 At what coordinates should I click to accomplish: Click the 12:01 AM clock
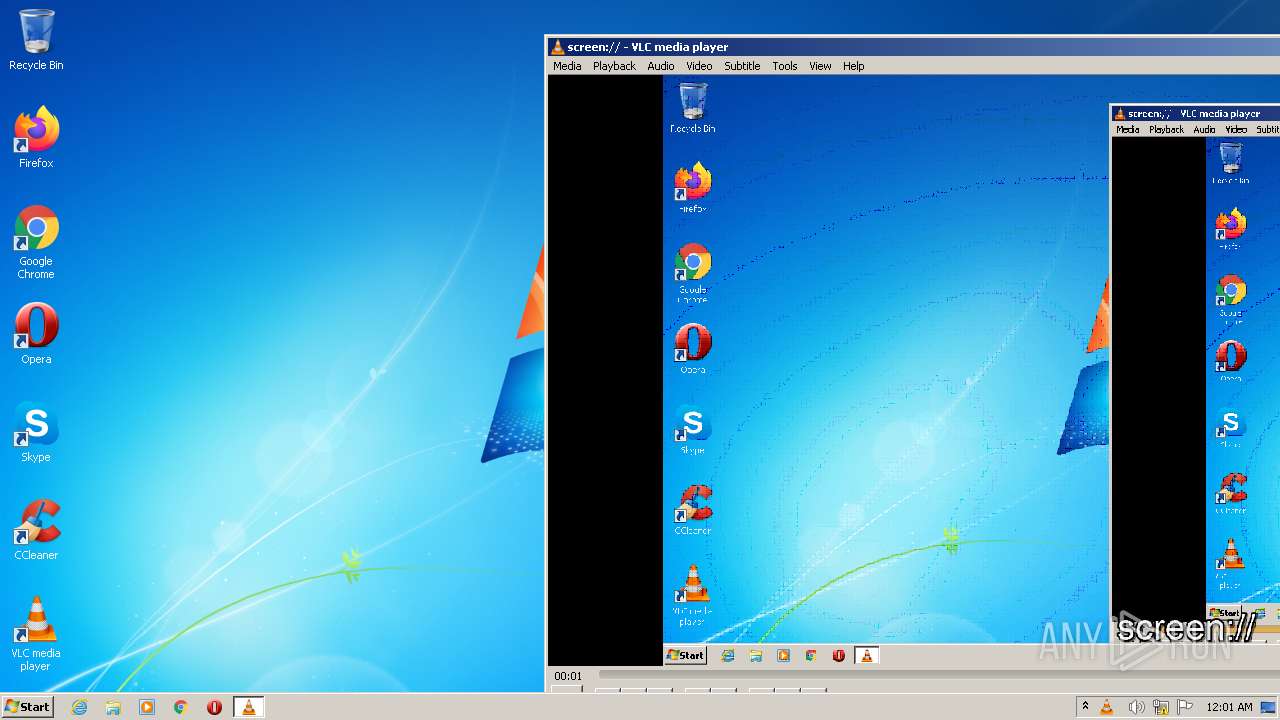tap(1229, 707)
